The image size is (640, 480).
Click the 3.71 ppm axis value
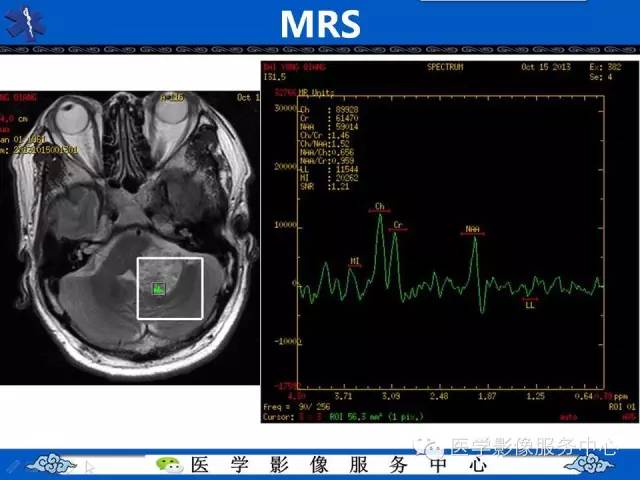(343, 396)
